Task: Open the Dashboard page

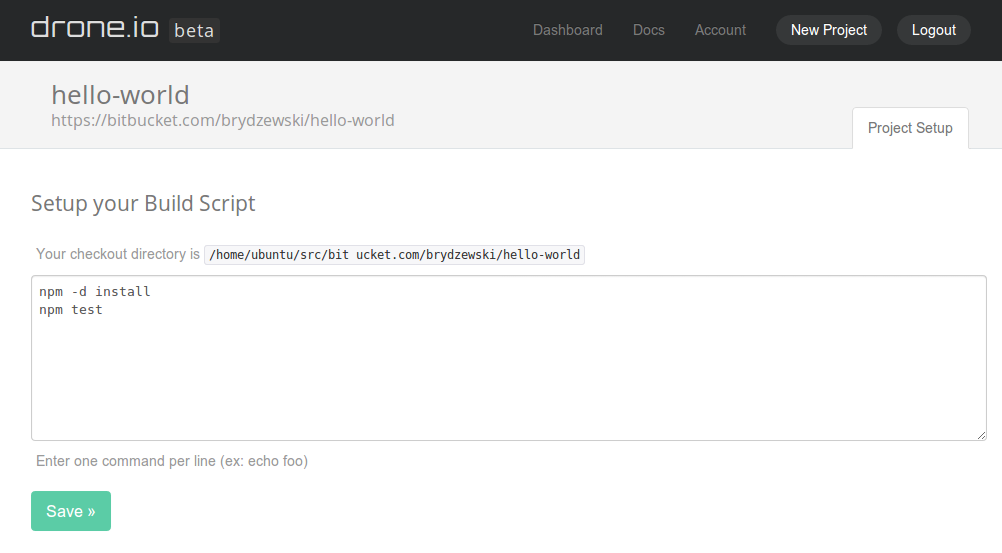Action: [567, 30]
